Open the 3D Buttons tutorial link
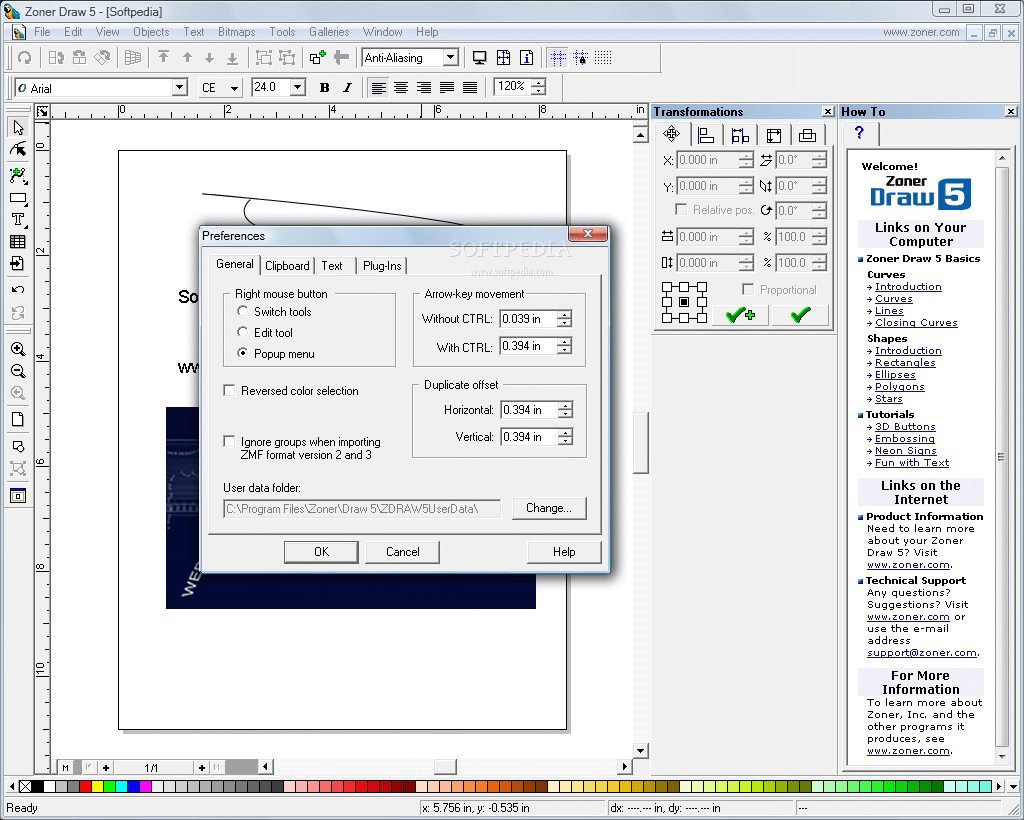Screen dimensions: 1024x820 click(x=905, y=426)
